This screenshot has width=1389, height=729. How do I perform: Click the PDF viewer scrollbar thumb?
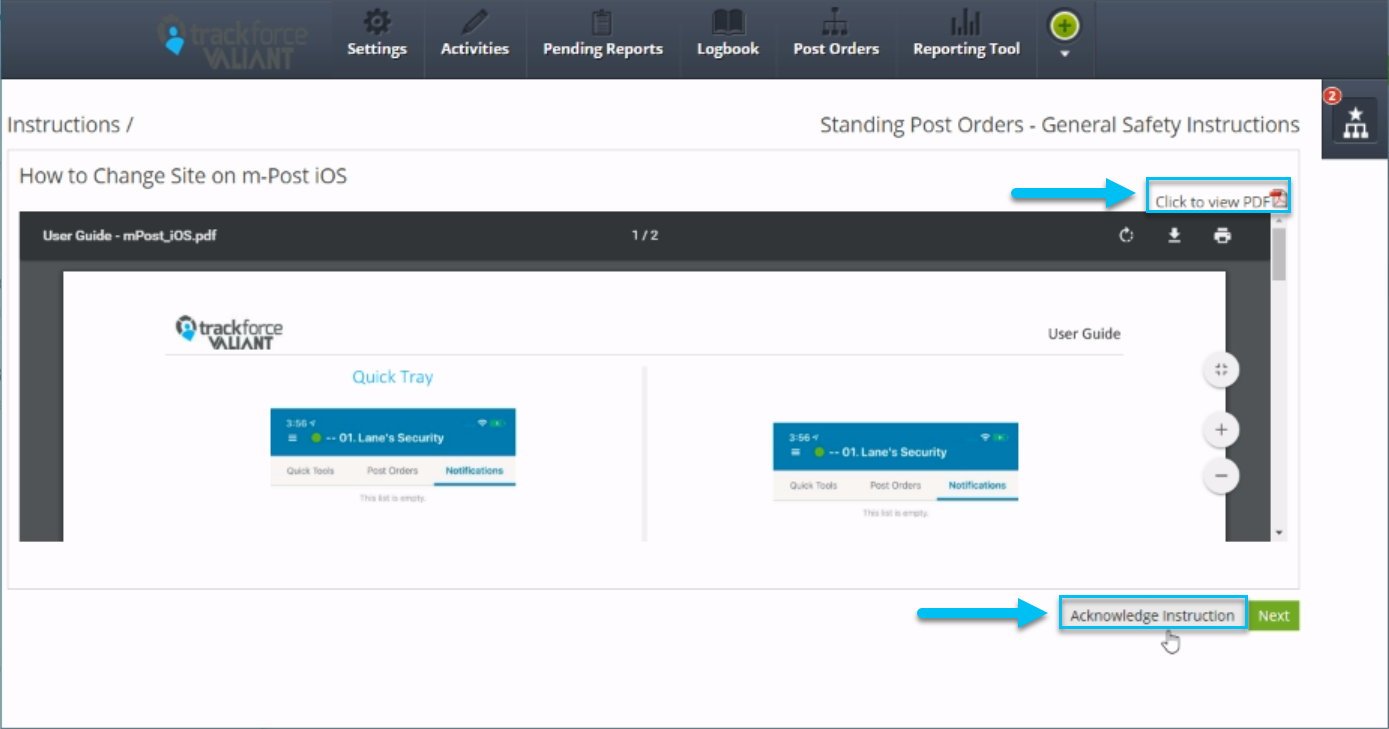(1279, 255)
